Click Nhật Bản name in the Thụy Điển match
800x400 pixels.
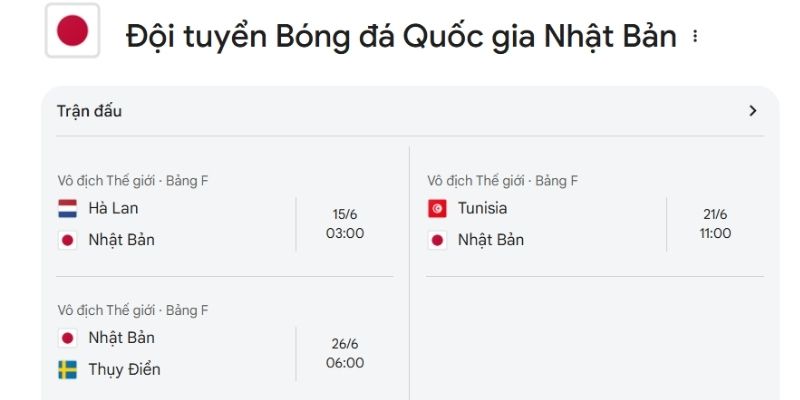121,338
